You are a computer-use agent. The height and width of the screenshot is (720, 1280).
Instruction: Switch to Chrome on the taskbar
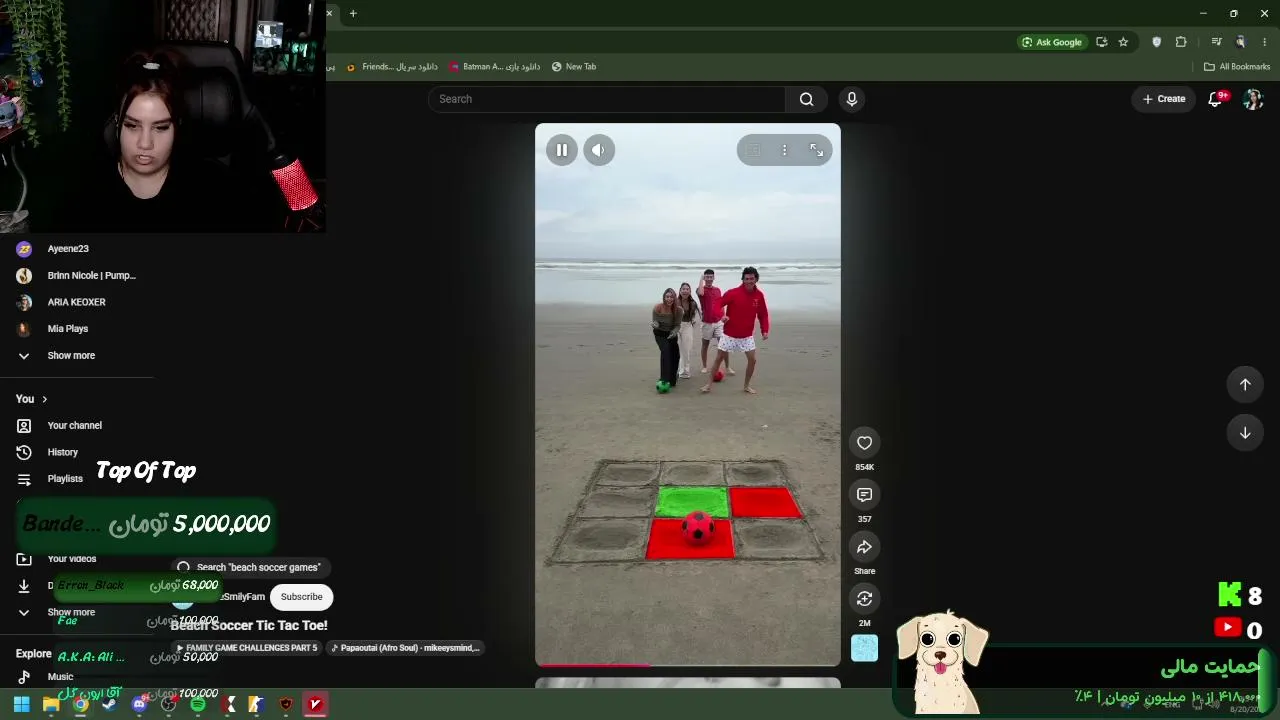pos(80,704)
